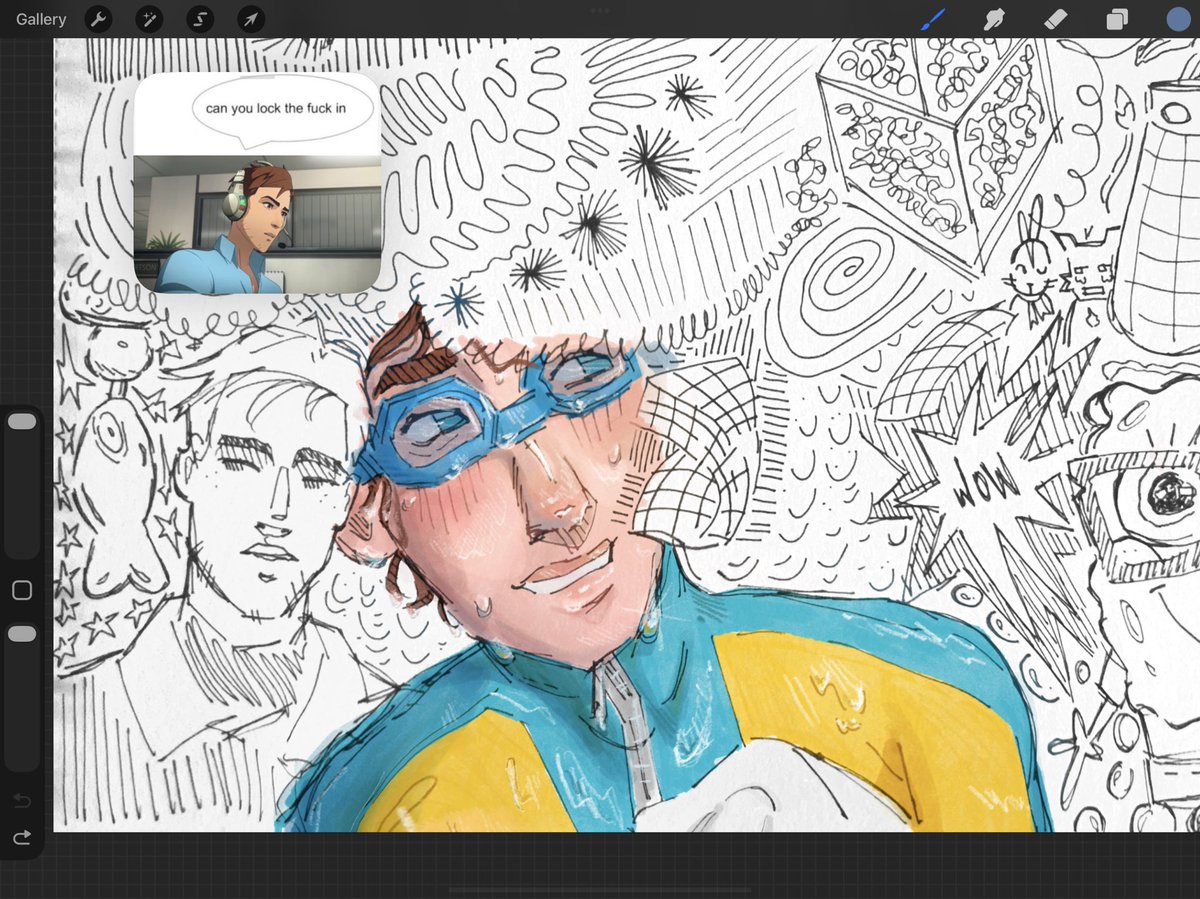Activate the Transform arrow tool

(251, 19)
